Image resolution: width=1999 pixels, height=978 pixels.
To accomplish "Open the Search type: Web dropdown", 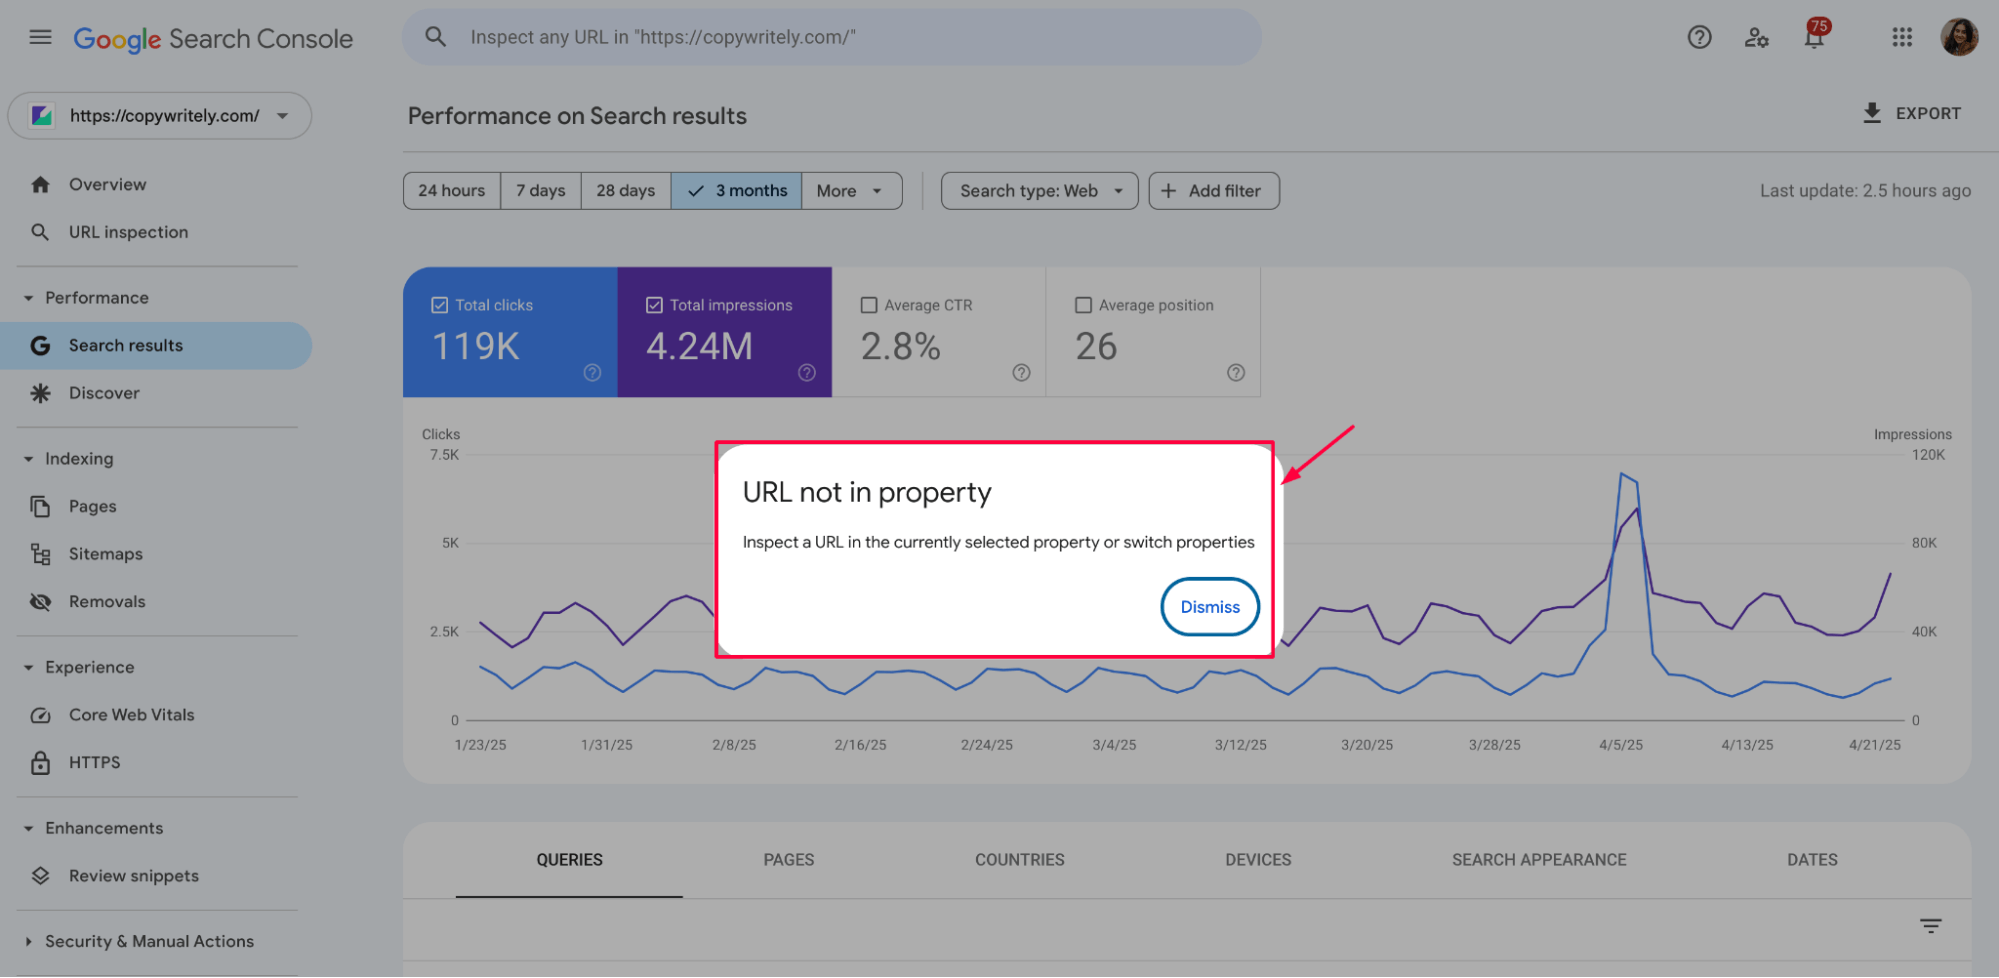I will (x=1039, y=190).
